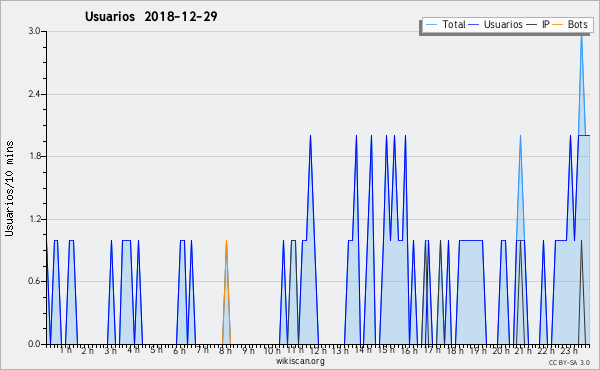Click the '9 h' x-axis label
600x370 pixels.
(x=248, y=350)
